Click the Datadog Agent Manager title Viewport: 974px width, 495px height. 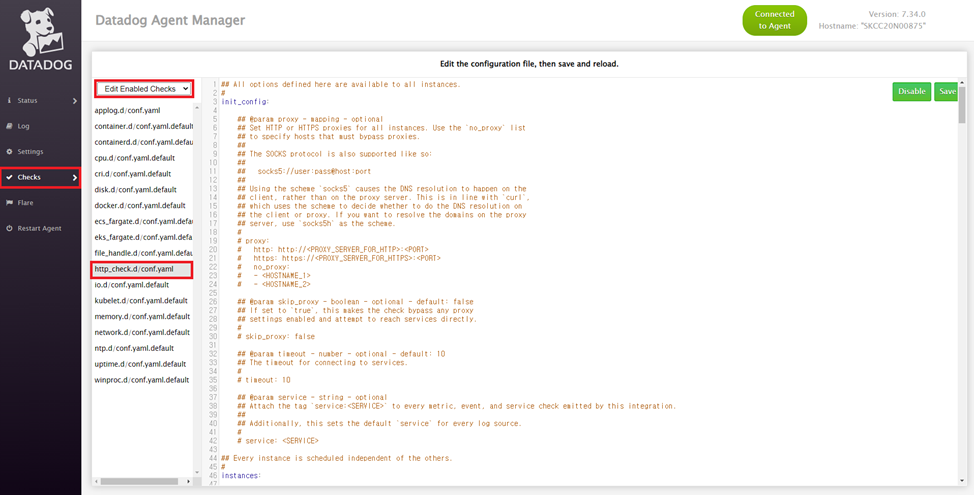click(x=170, y=20)
